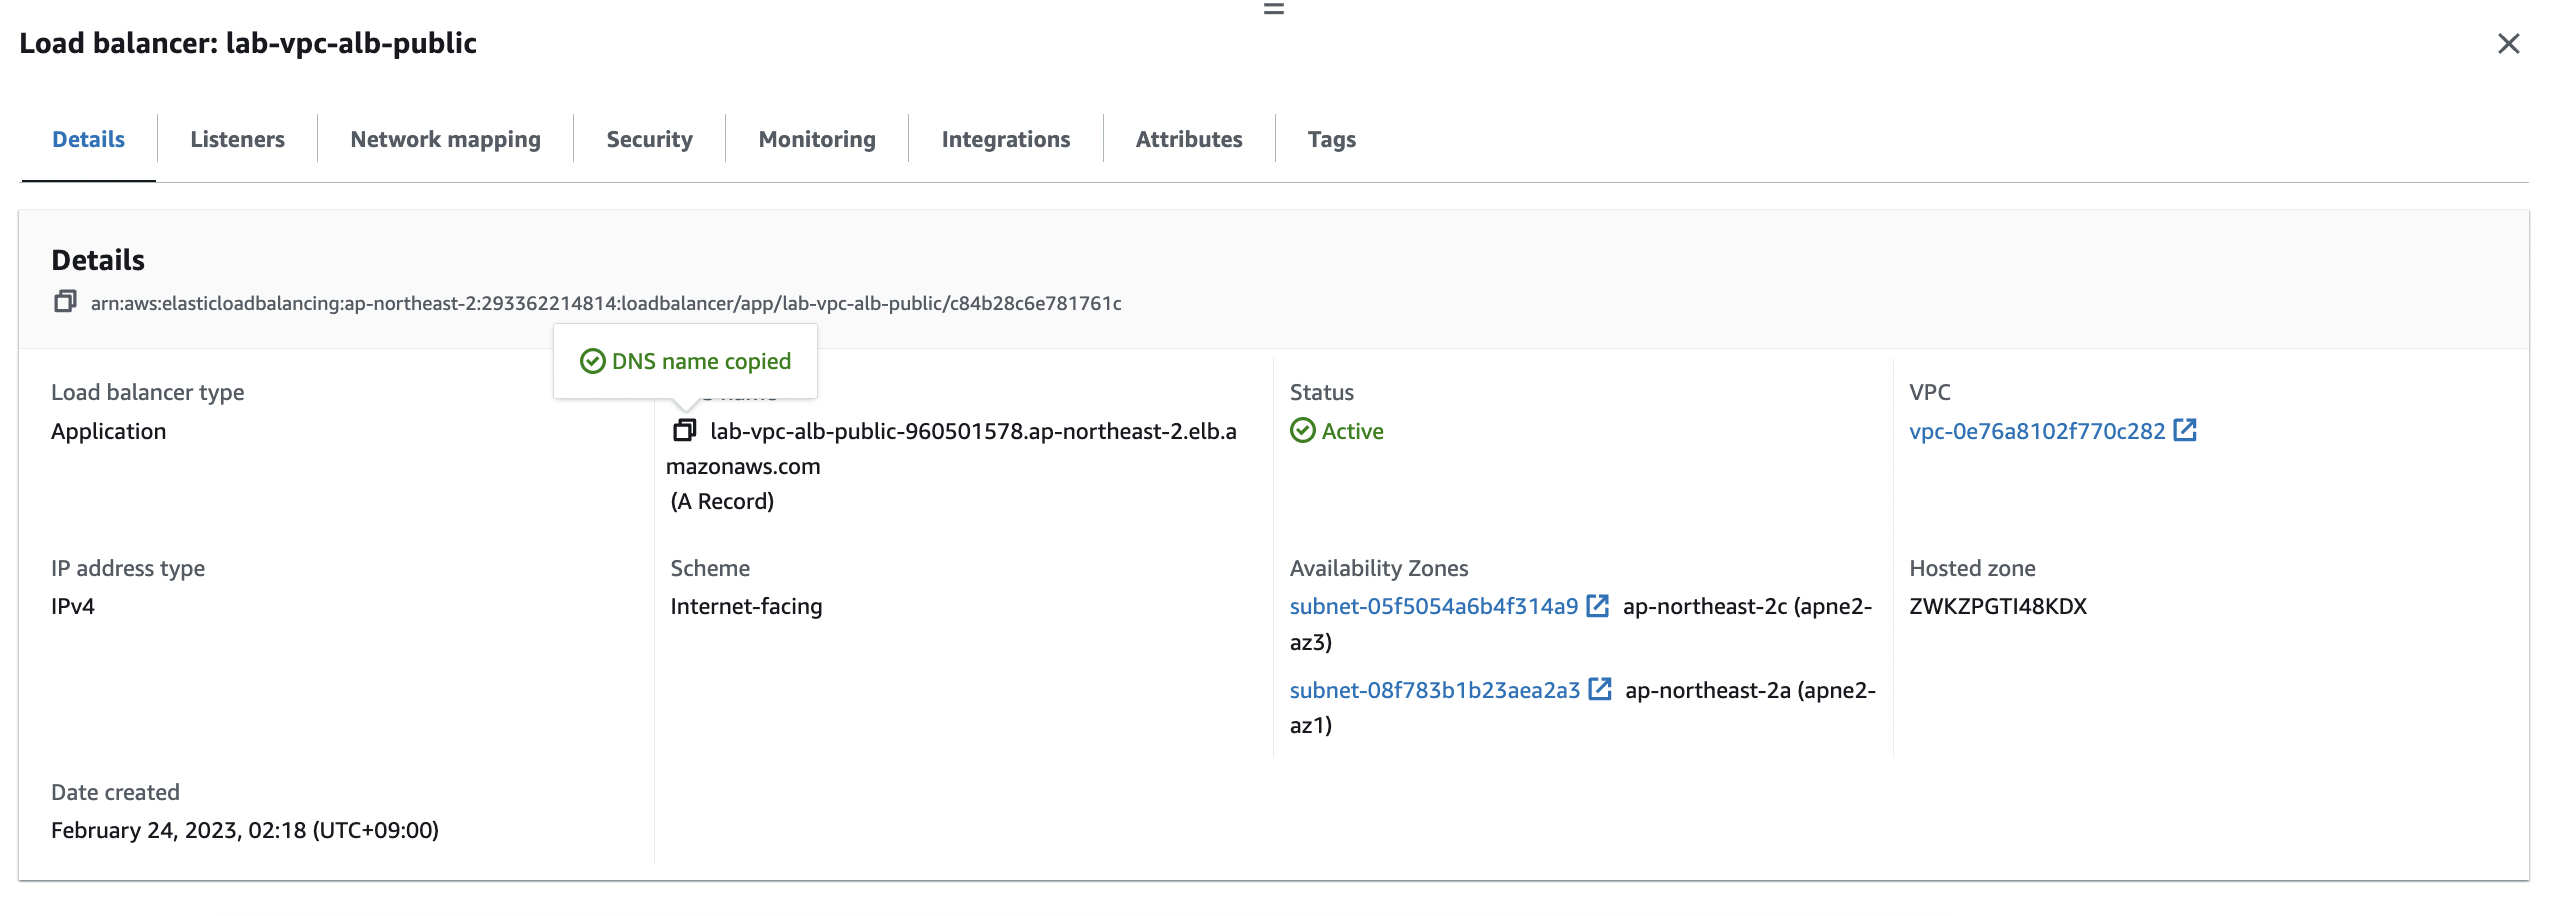Click the hosted zone ZWKZPGTI48KDX value
Viewport: 2554px width, 916px height.
pos(1997,606)
